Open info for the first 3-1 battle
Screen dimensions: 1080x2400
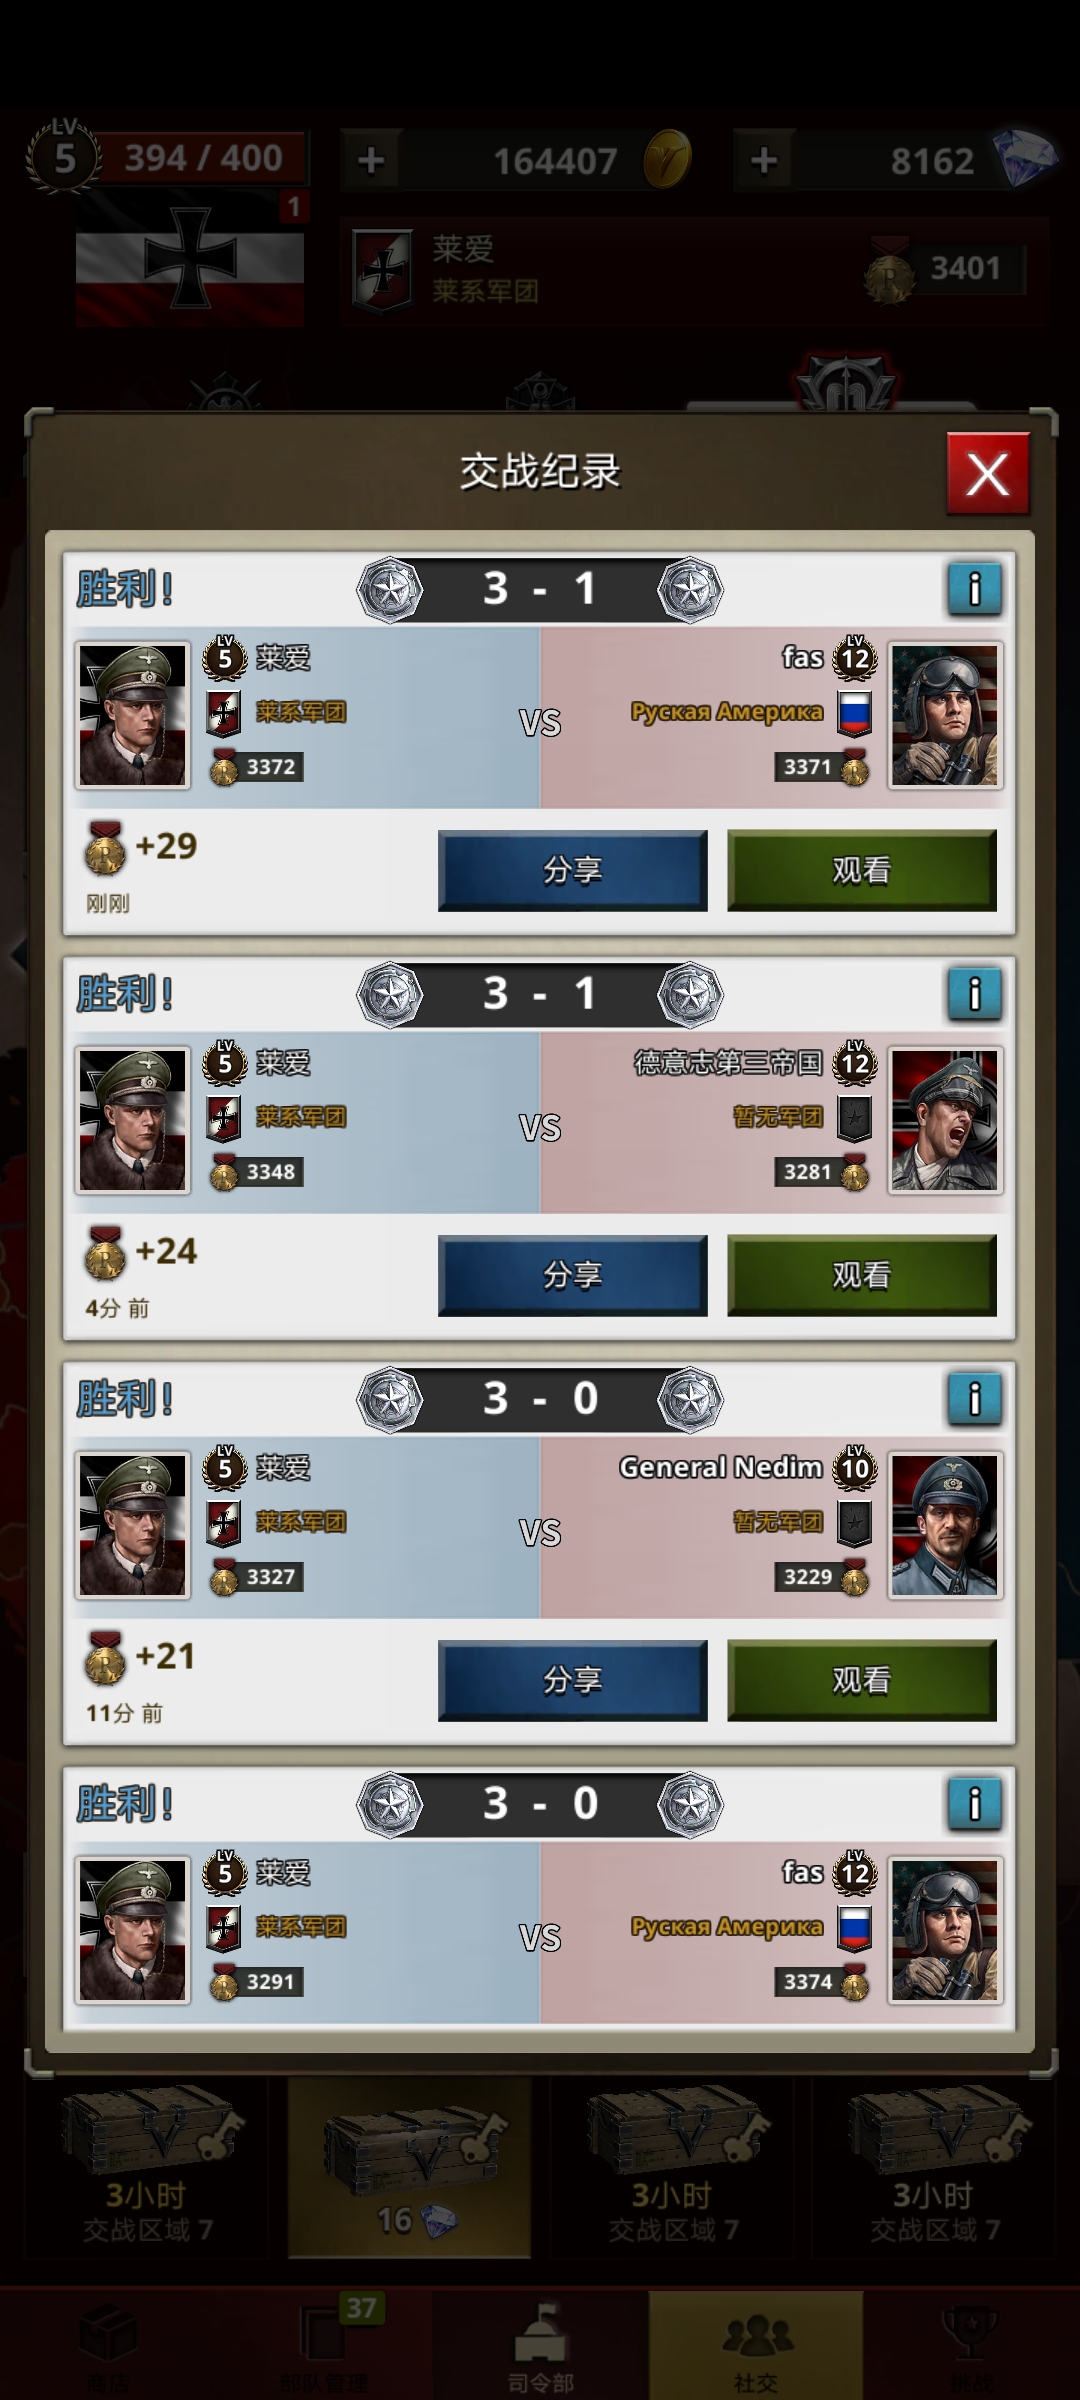click(x=974, y=588)
